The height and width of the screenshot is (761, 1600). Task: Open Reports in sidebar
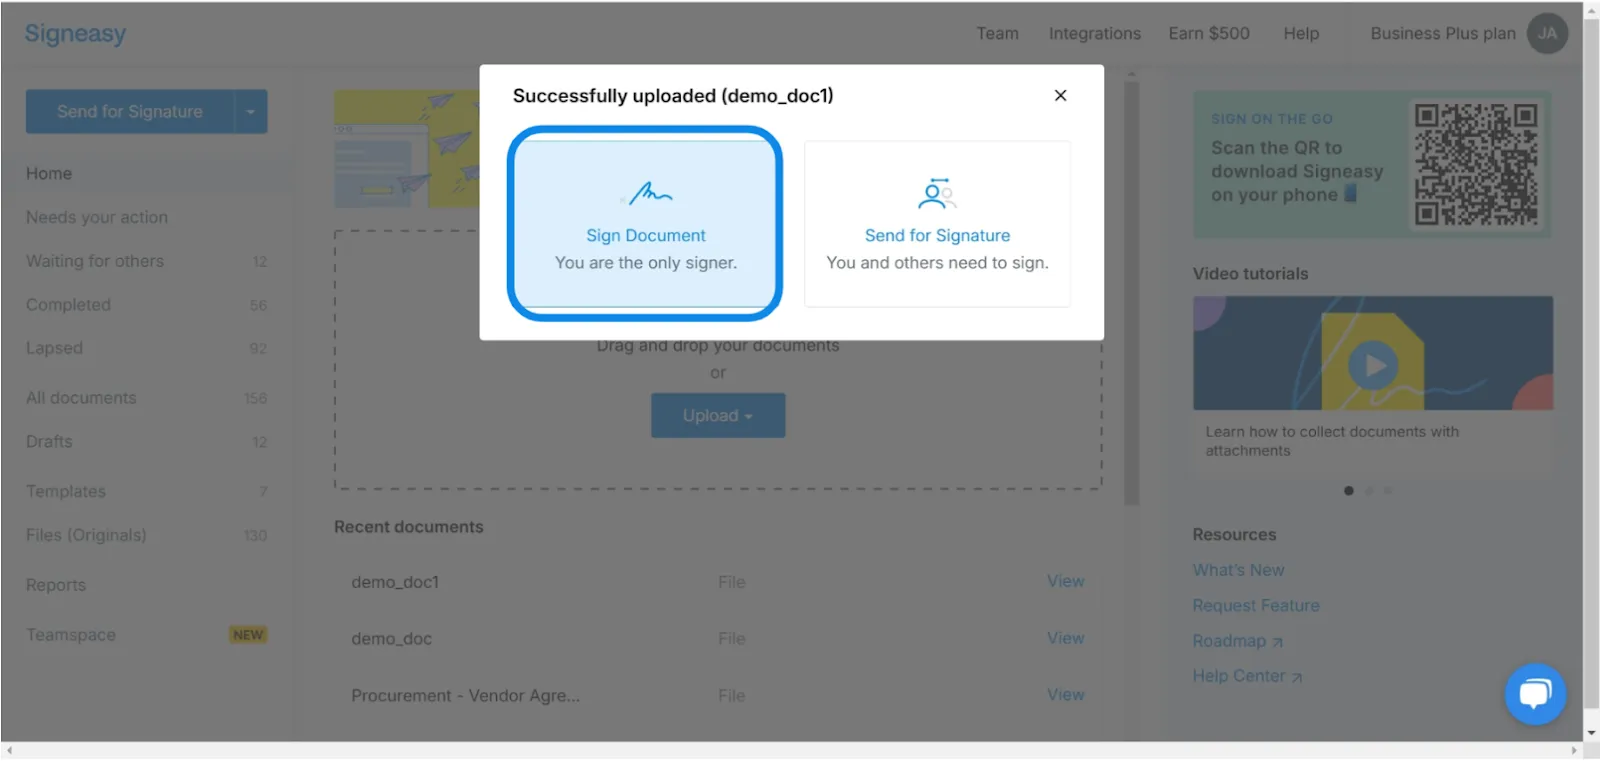click(x=56, y=585)
